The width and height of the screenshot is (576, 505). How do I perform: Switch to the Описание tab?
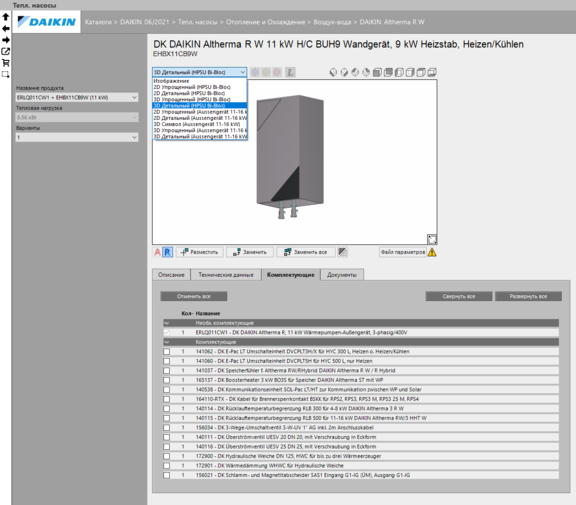click(x=171, y=275)
